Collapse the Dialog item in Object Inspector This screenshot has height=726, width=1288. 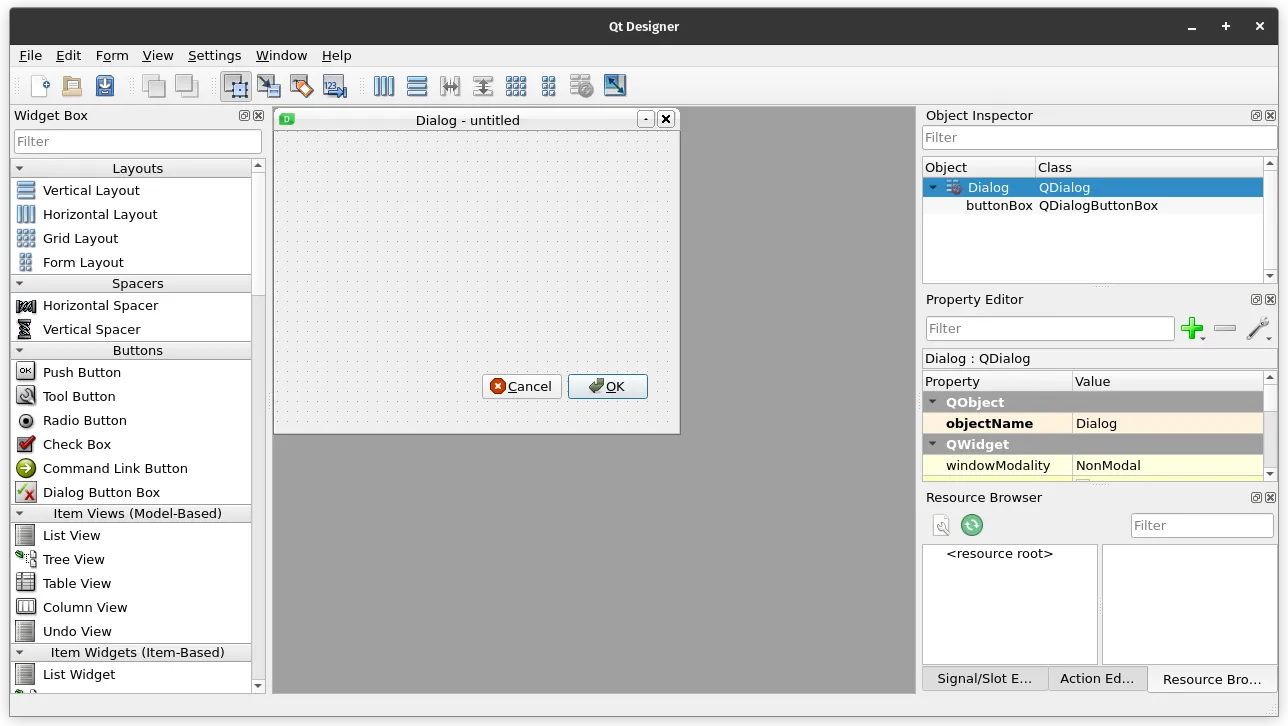pyautogui.click(x=932, y=187)
